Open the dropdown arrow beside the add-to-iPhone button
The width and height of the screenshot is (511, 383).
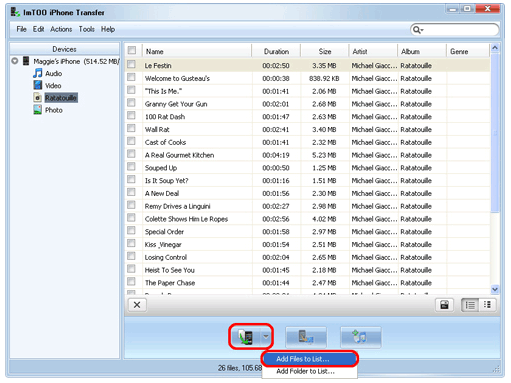[x=266, y=337]
